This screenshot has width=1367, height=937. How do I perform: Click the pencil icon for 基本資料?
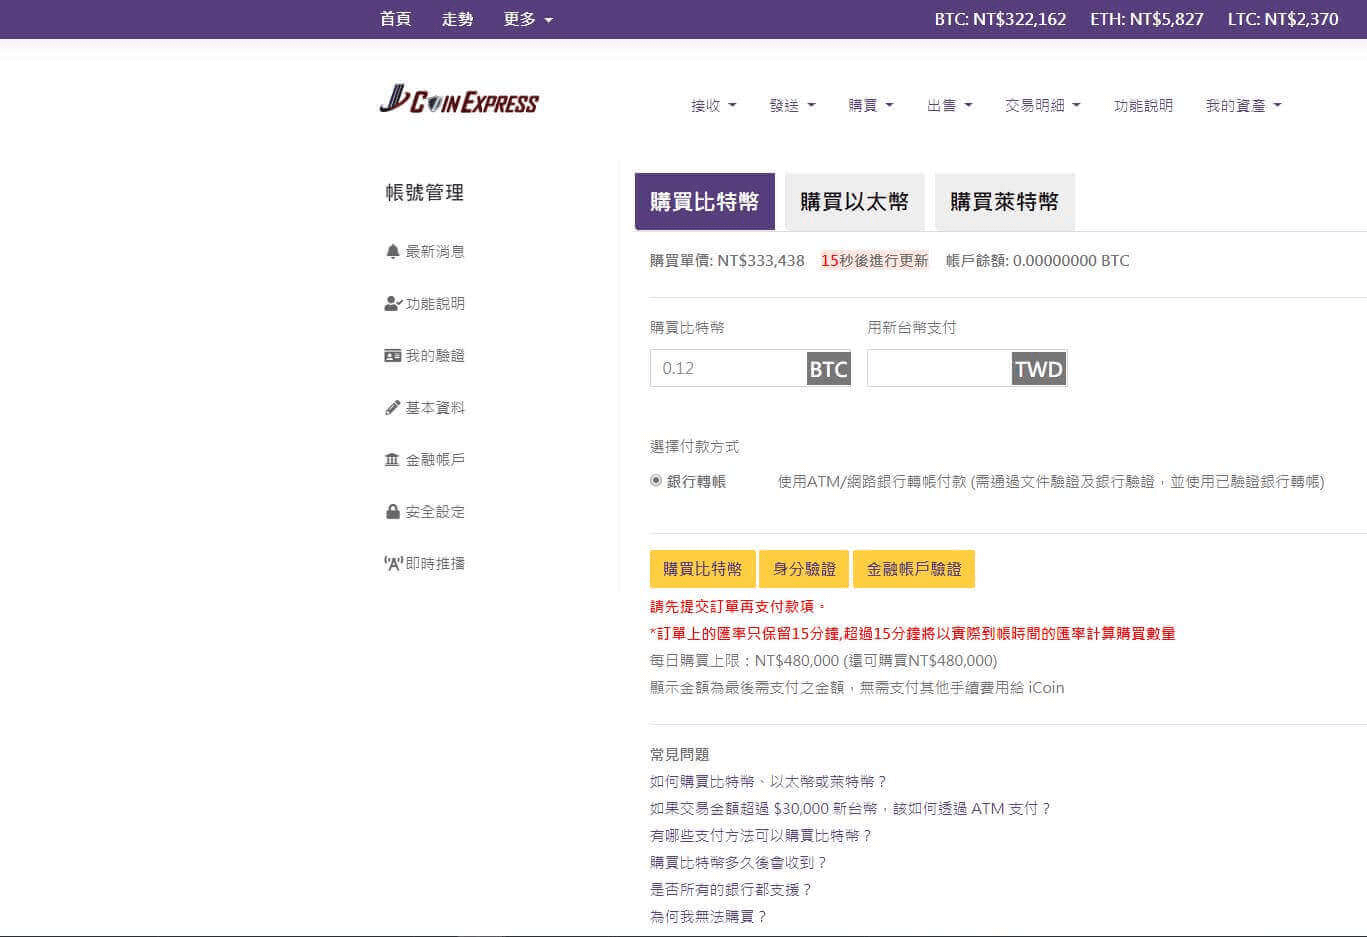tap(393, 408)
